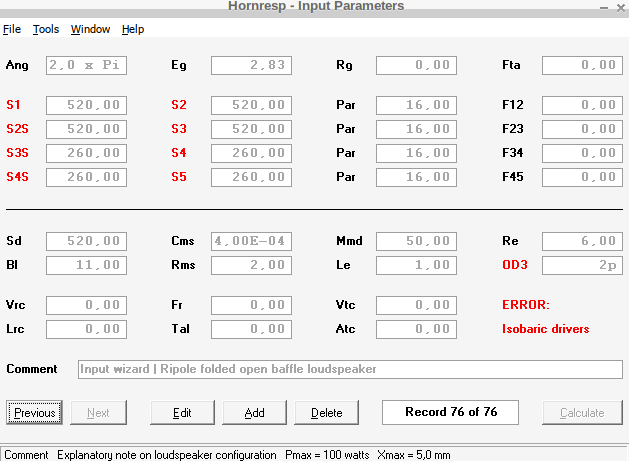Select the Eg voltage field
The height and width of the screenshot is (461, 629).
pyautogui.click(x=252, y=65)
